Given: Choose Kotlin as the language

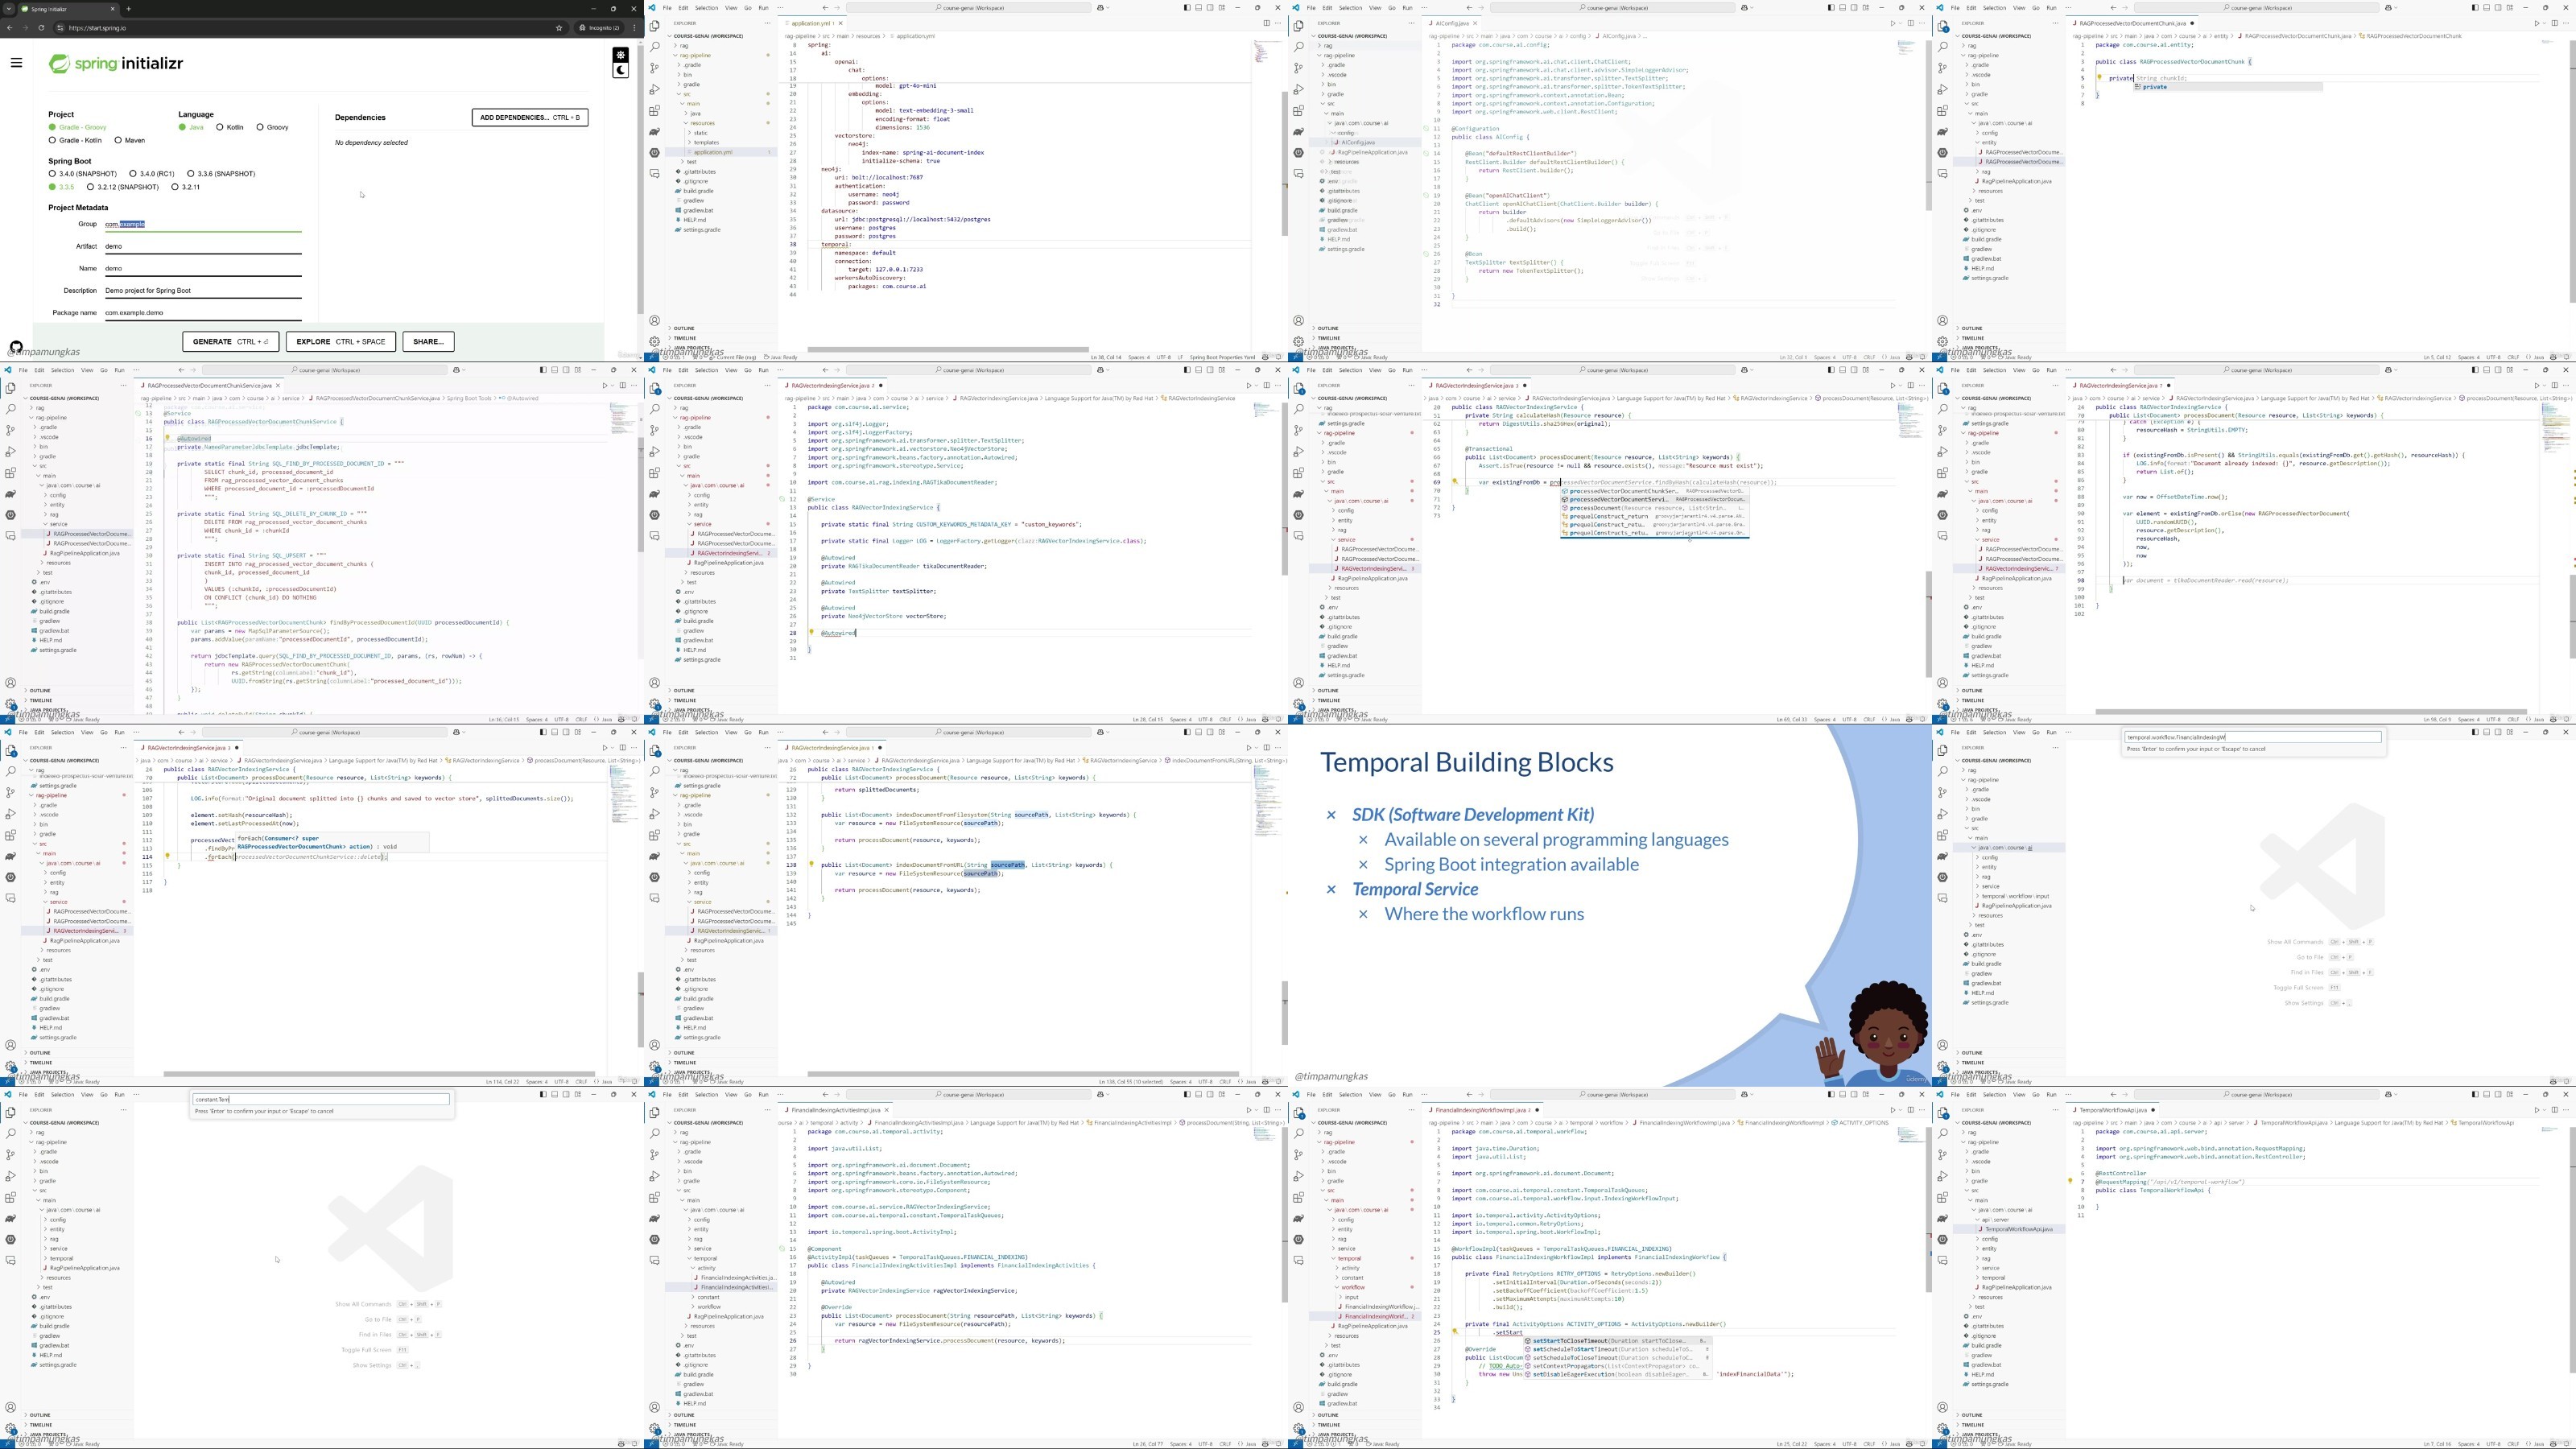Looking at the screenshot, I should [x=230, y=127].
